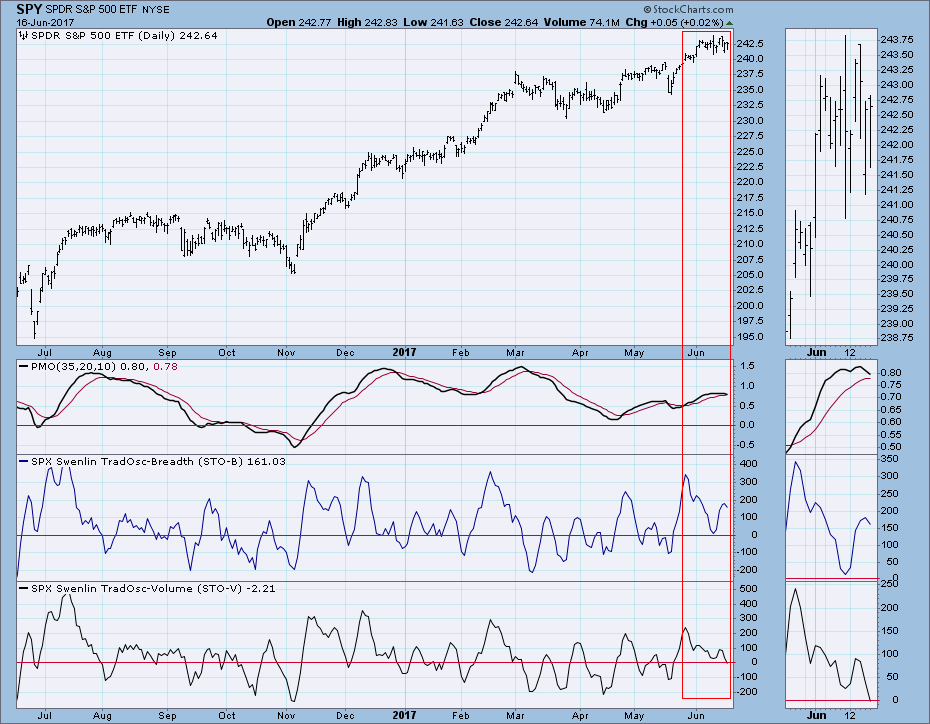
Task: Click the bar-chart glyph before SPDR legend
Action: click(23, 36)
